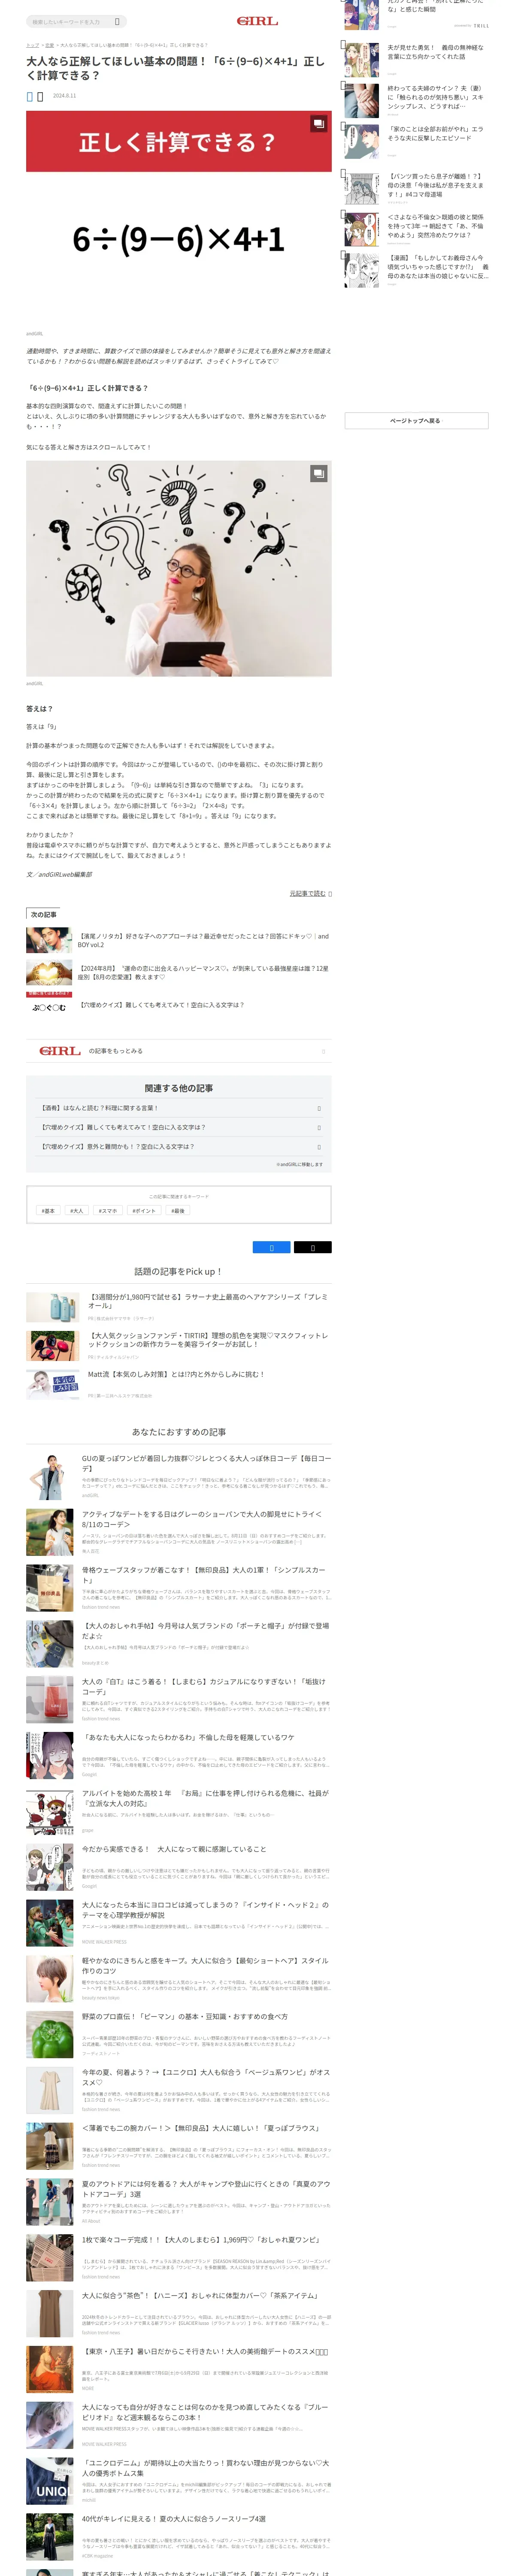
Task: Open article 「ユニクロデニム」が期待以上の大当たりっ！
Action: [x=205, y=2468]
